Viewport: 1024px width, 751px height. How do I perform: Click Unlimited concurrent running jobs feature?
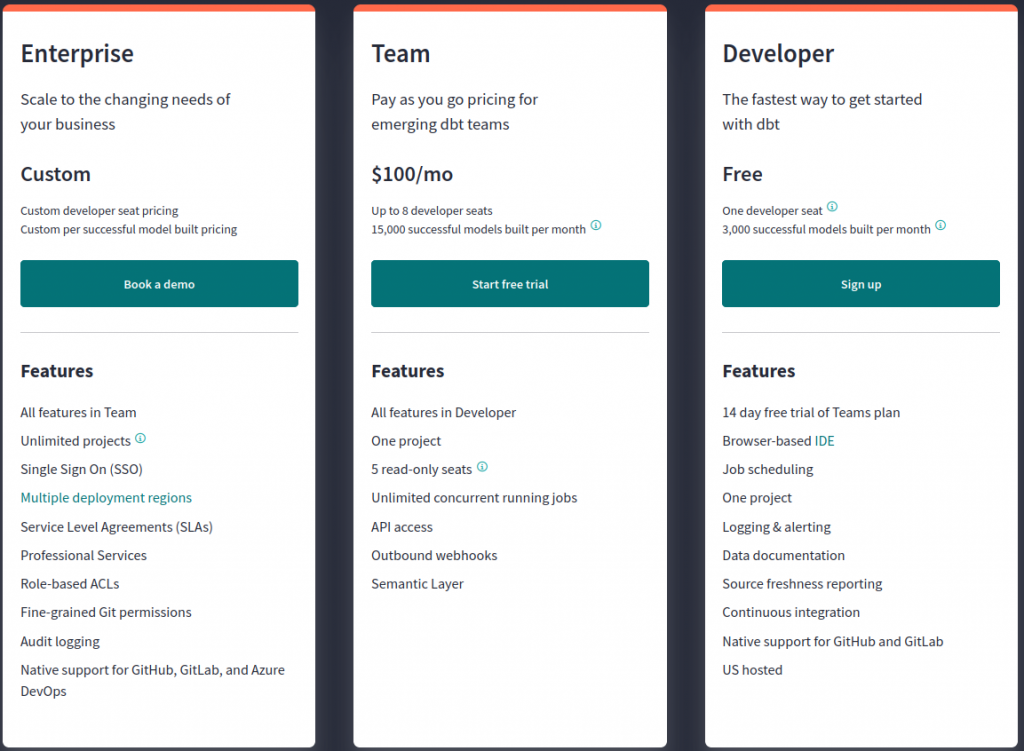474,498
